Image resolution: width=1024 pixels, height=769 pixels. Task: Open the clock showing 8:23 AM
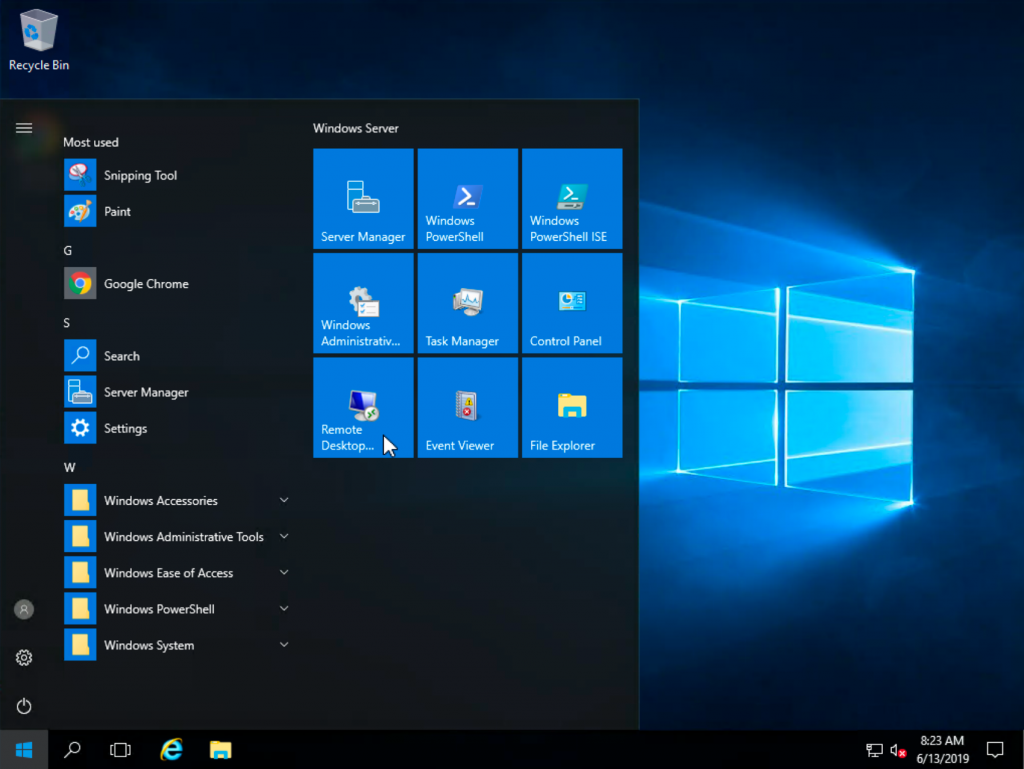point(942,750)
